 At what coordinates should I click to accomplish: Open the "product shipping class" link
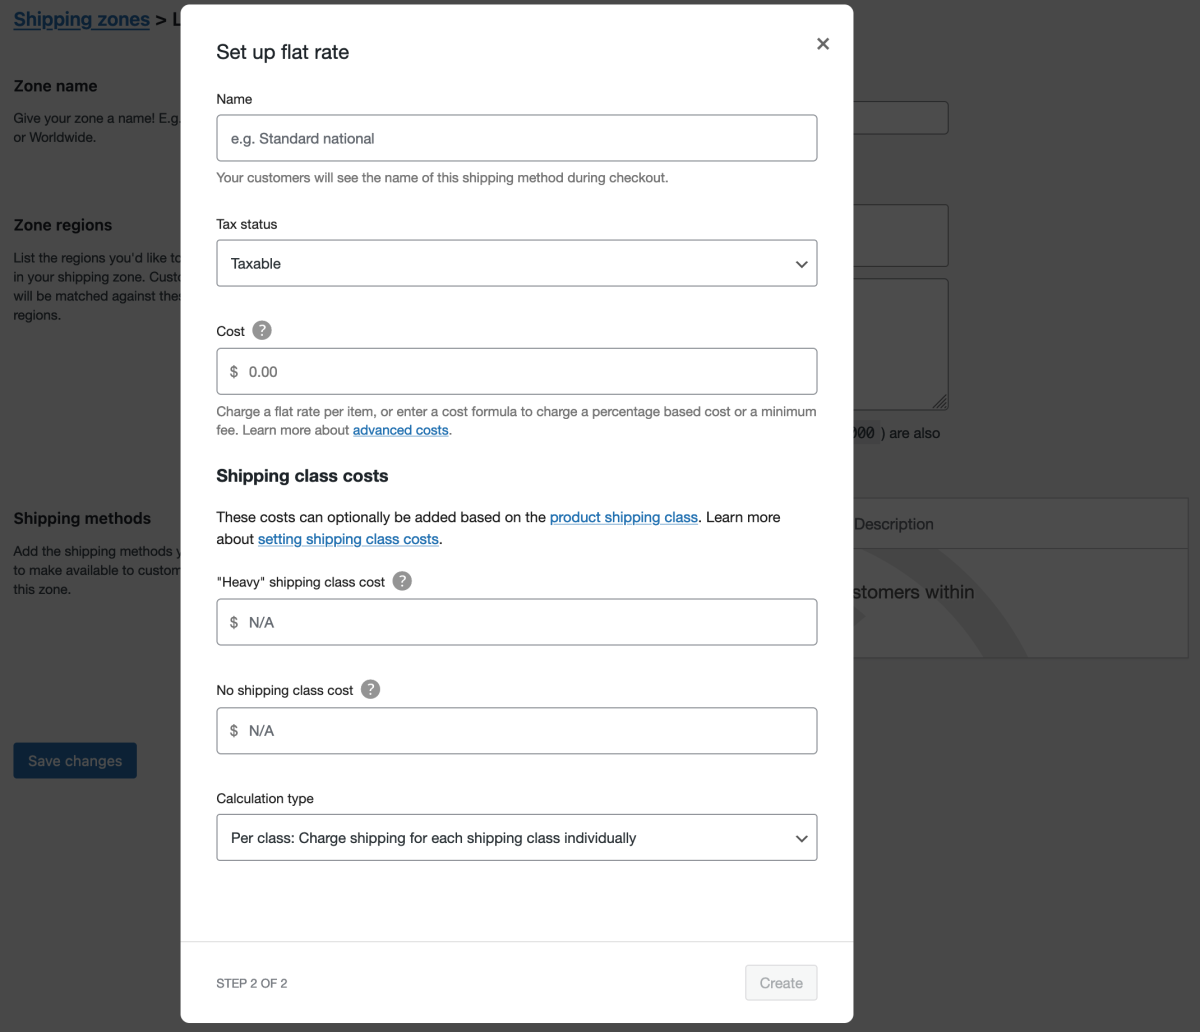pyautogui.click(x=623, y=517)
